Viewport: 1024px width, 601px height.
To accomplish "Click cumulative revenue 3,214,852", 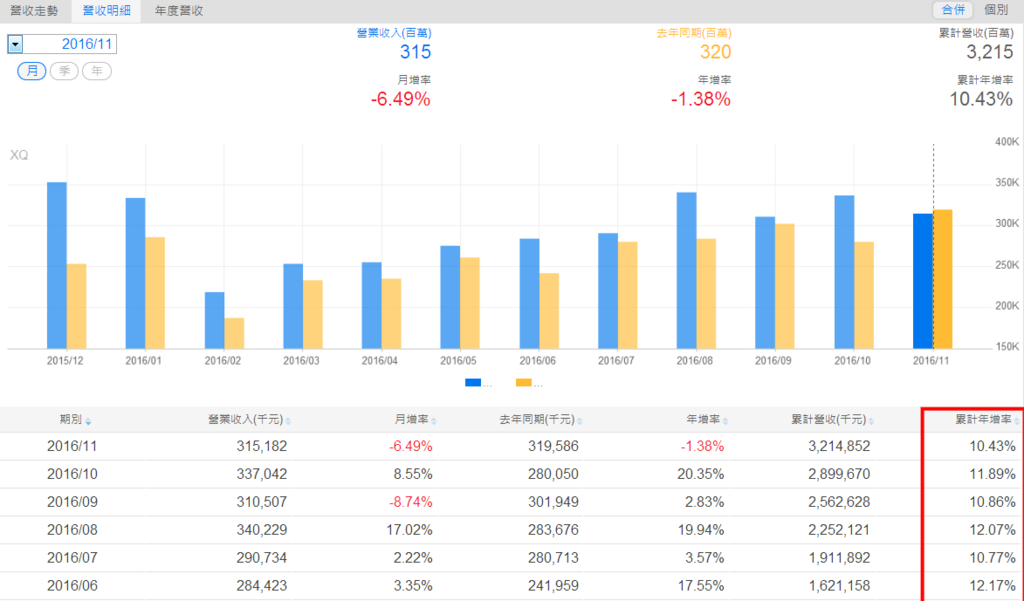I will (839, 446).
